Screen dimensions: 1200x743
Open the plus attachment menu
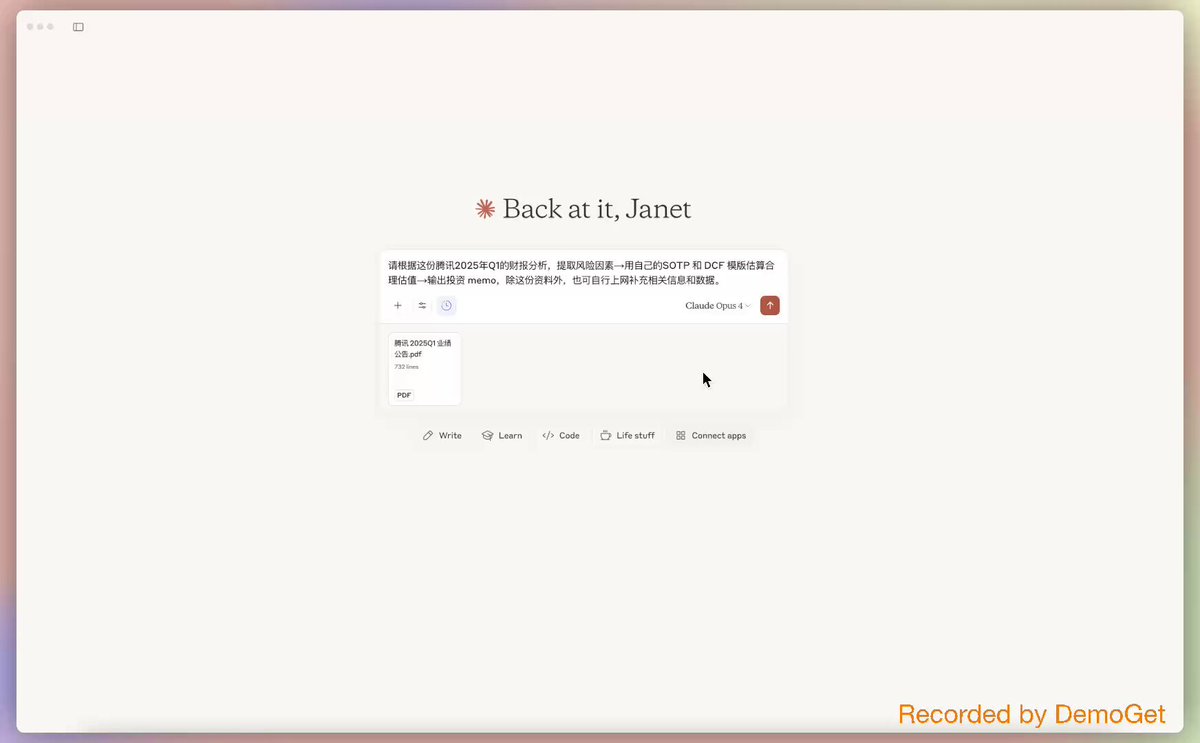pyautogui.click(x=398, y=306)
